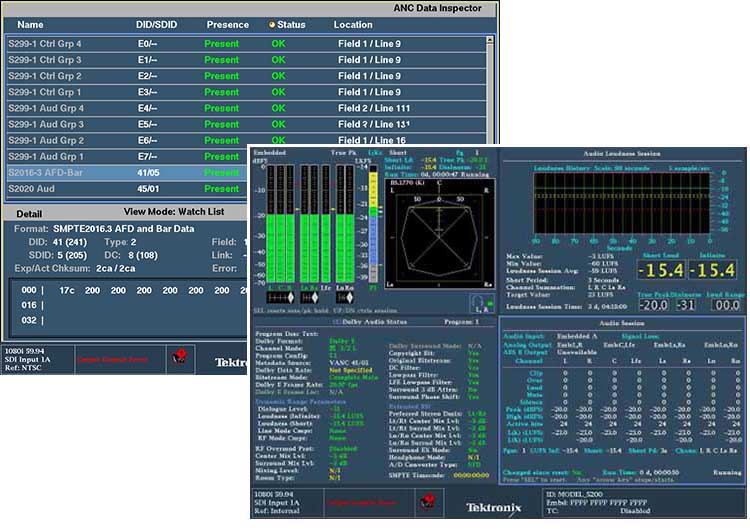This screenshot has height=530, width=750.
Task: Click the red alarm icon in ANC Data Inspector status bar
Action: (180, 357)
